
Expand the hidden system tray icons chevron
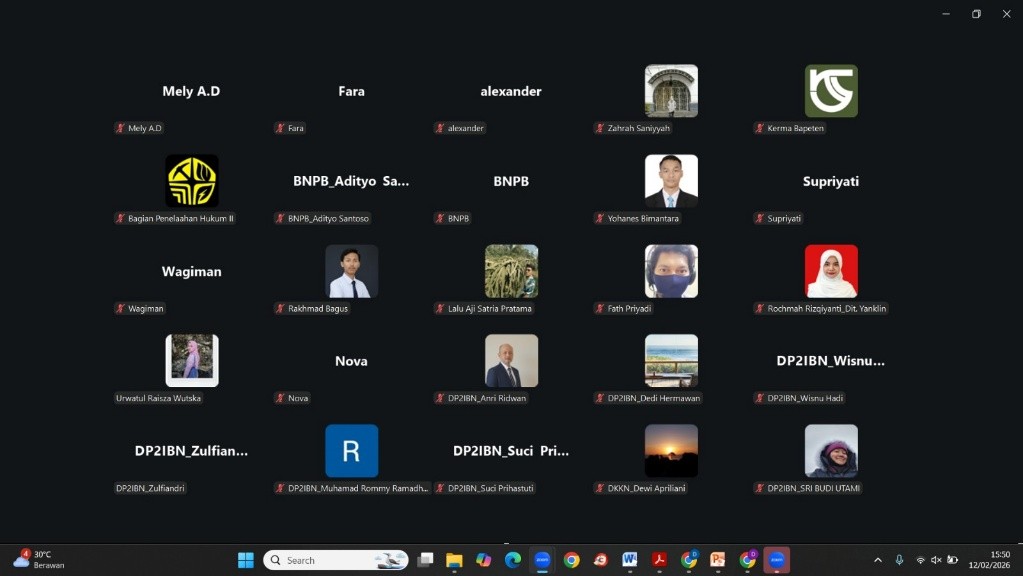(x=878, y=560)
